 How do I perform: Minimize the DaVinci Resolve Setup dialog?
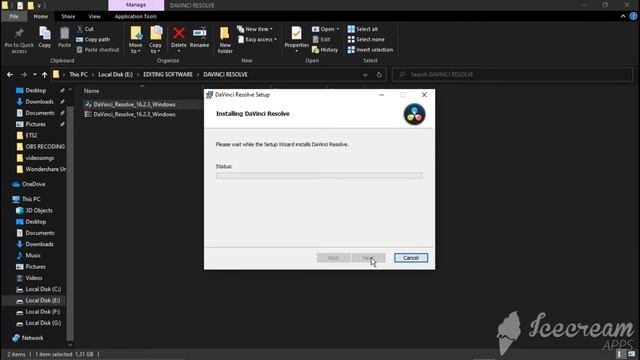[382, 95]
